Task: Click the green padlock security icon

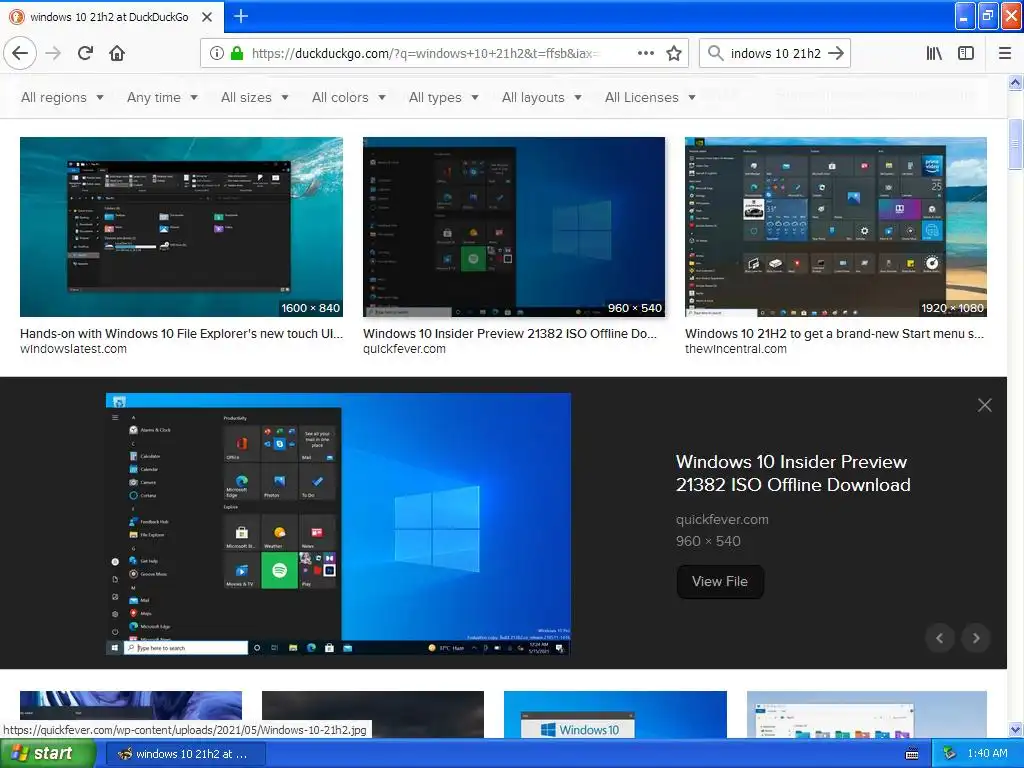Action: [x=237, y=53]
